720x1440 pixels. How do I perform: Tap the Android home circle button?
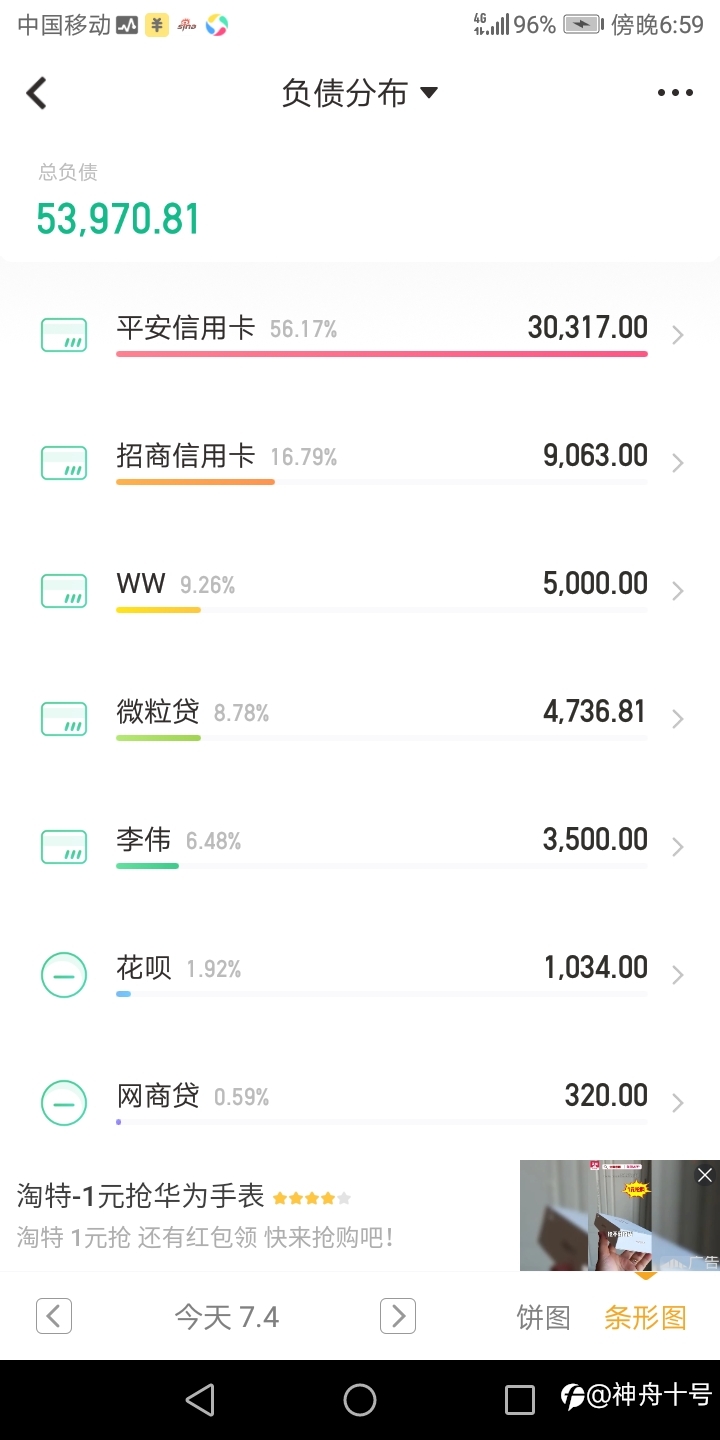click(x=360, y=1400)
